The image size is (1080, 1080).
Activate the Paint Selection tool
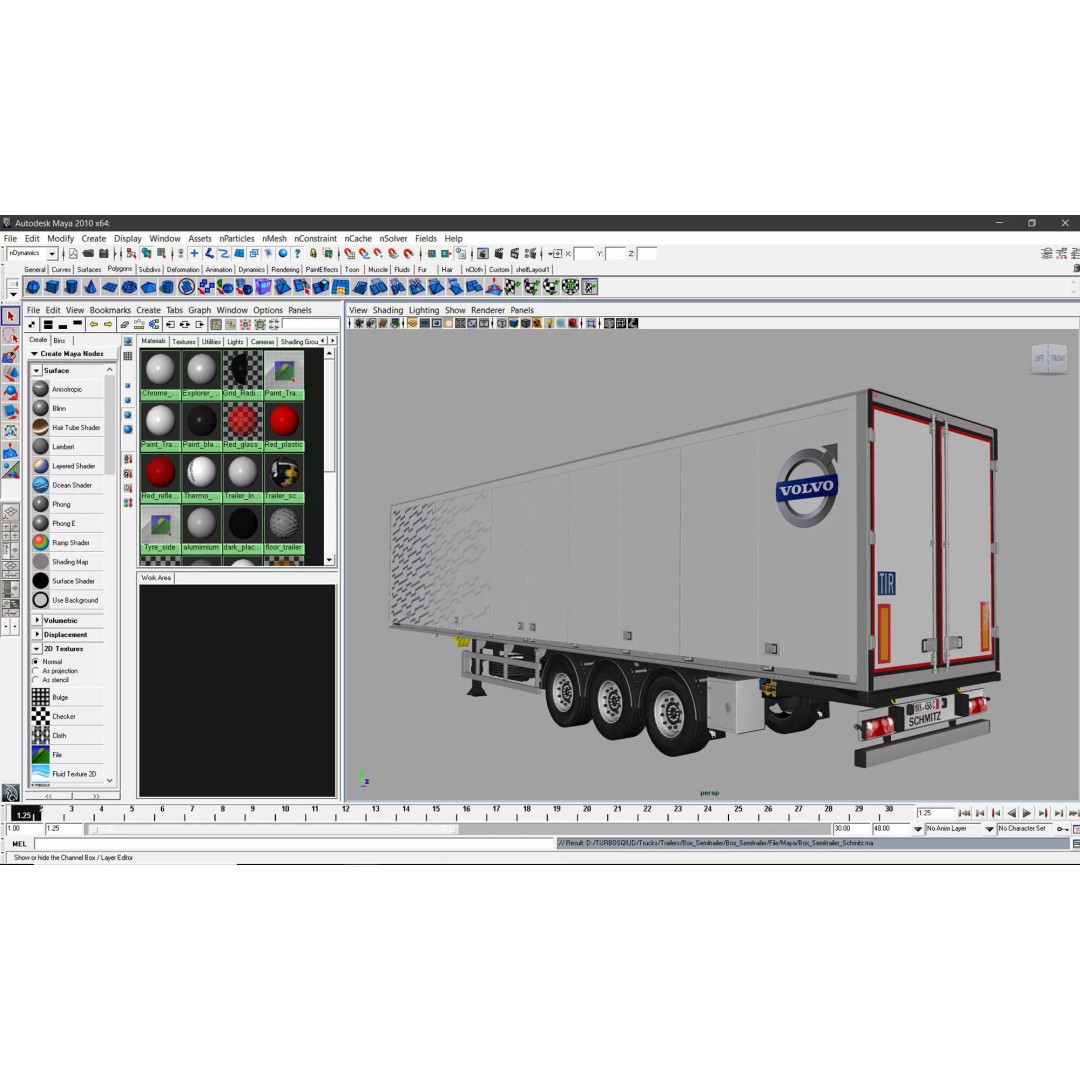coord(10,355)
